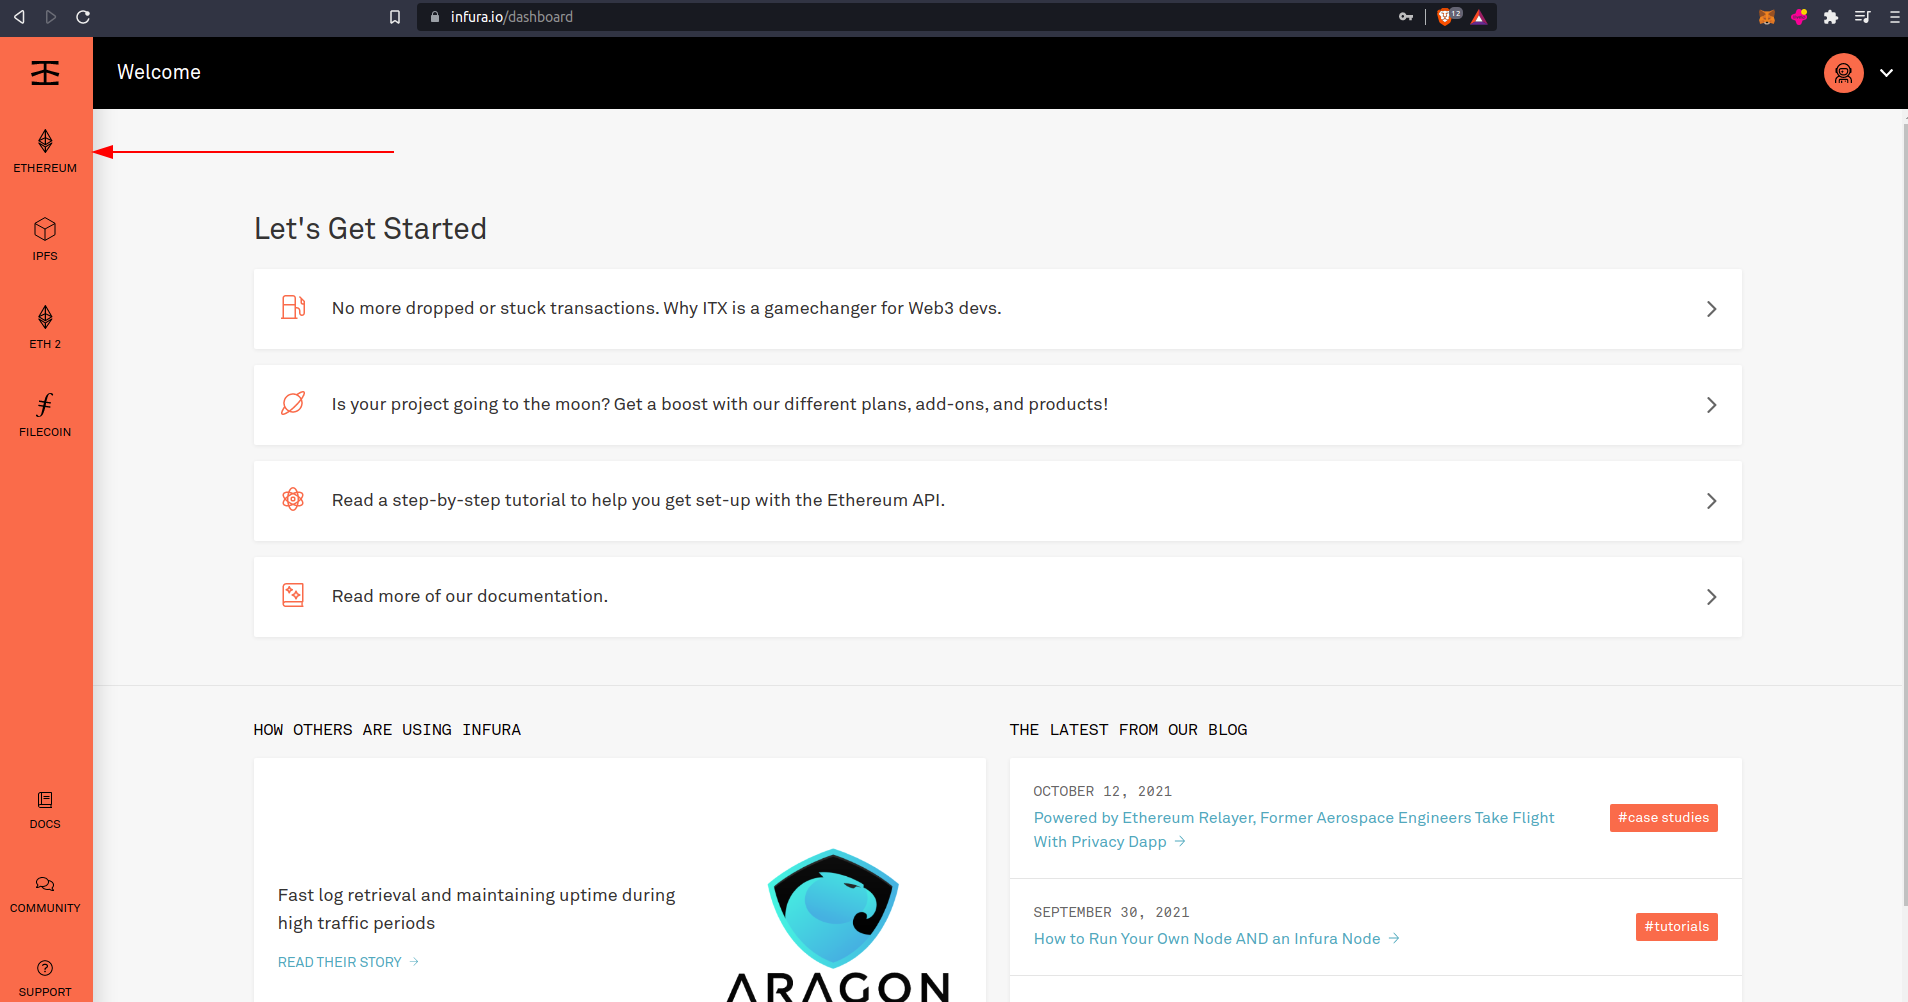The height and width of the screenshot is (1002, 1908).
Task: Click the Brave Rewards triangle icon
Action: coord(1479,17)
